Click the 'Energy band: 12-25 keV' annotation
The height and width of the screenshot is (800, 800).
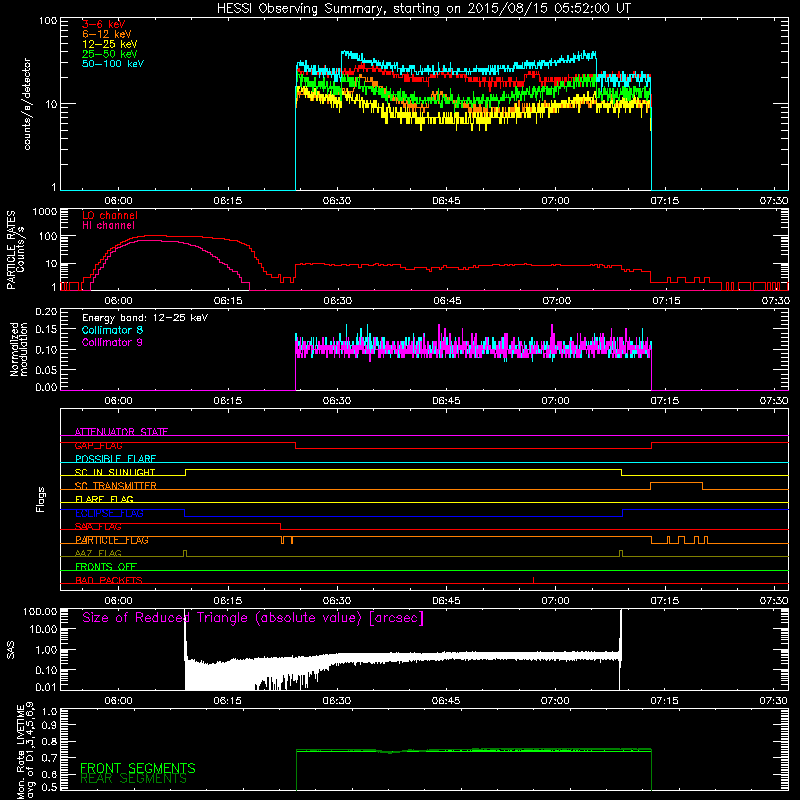point(145,318)
